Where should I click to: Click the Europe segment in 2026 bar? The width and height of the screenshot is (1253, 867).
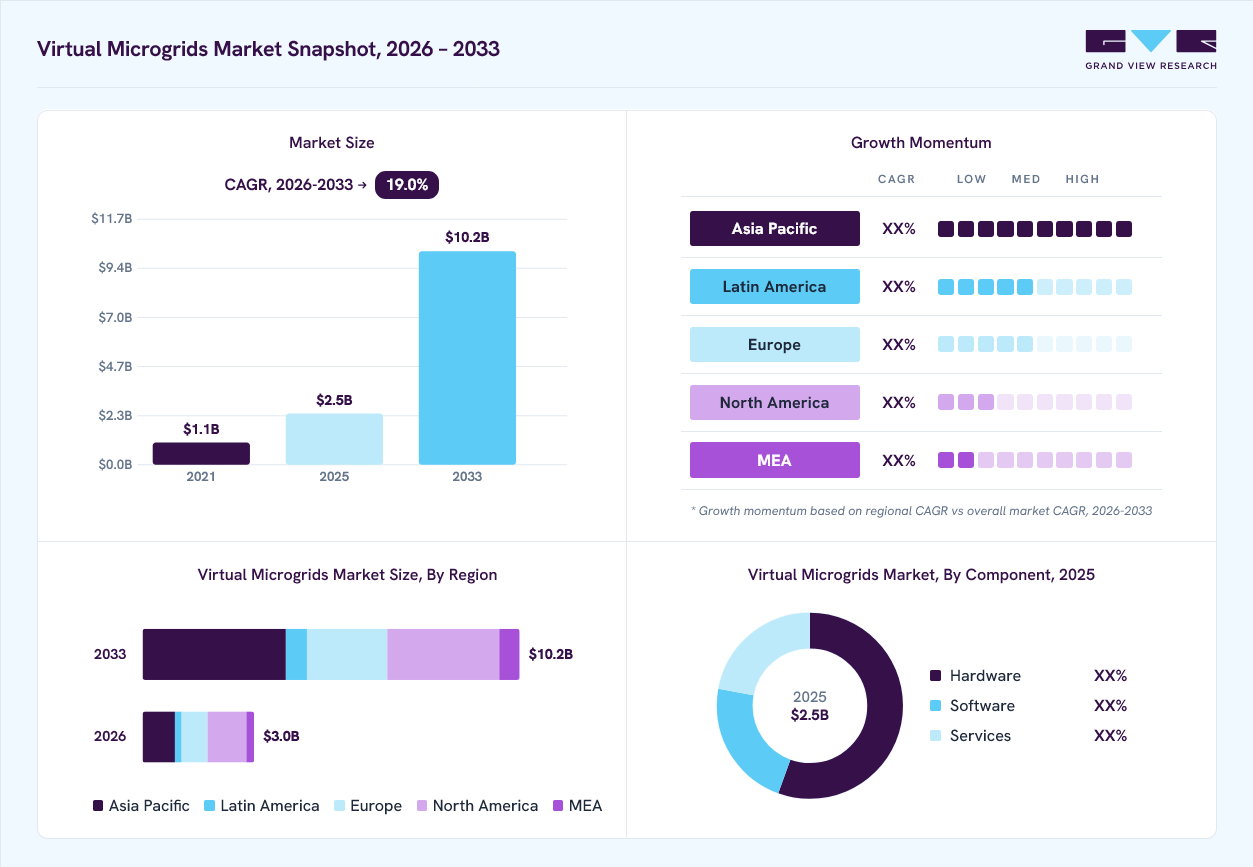[194, 737]
